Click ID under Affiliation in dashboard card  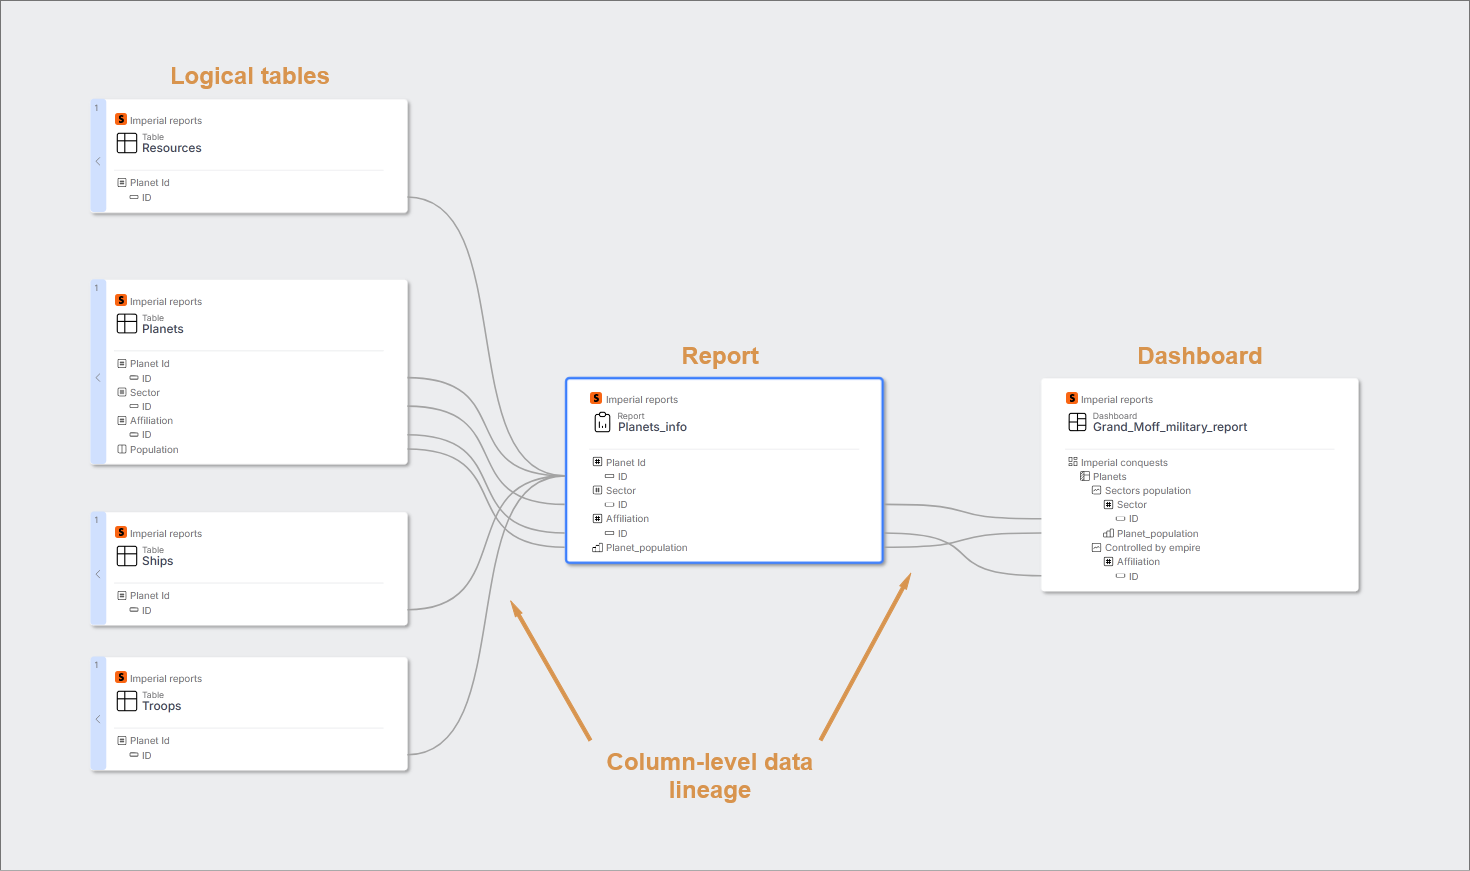1133,577
